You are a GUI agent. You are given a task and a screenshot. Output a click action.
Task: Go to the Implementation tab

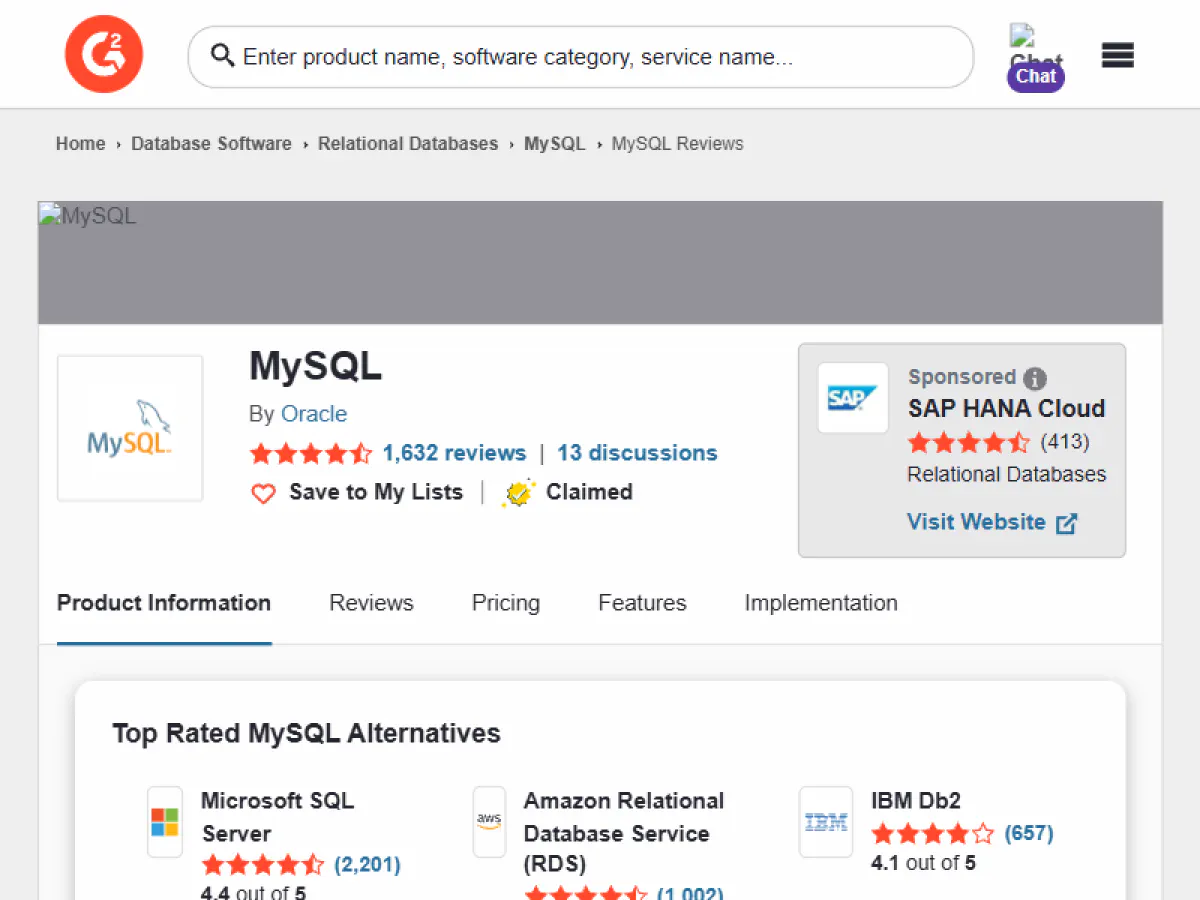tap(820, 603)
